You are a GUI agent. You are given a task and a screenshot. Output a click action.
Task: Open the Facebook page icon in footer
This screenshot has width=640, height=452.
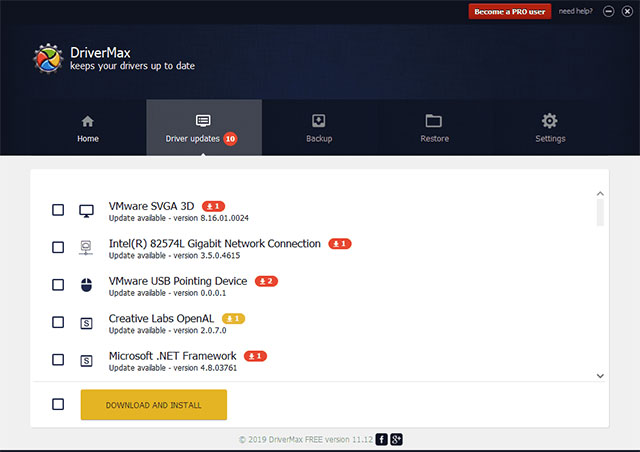pyautogui.click(x=382, y=439)
